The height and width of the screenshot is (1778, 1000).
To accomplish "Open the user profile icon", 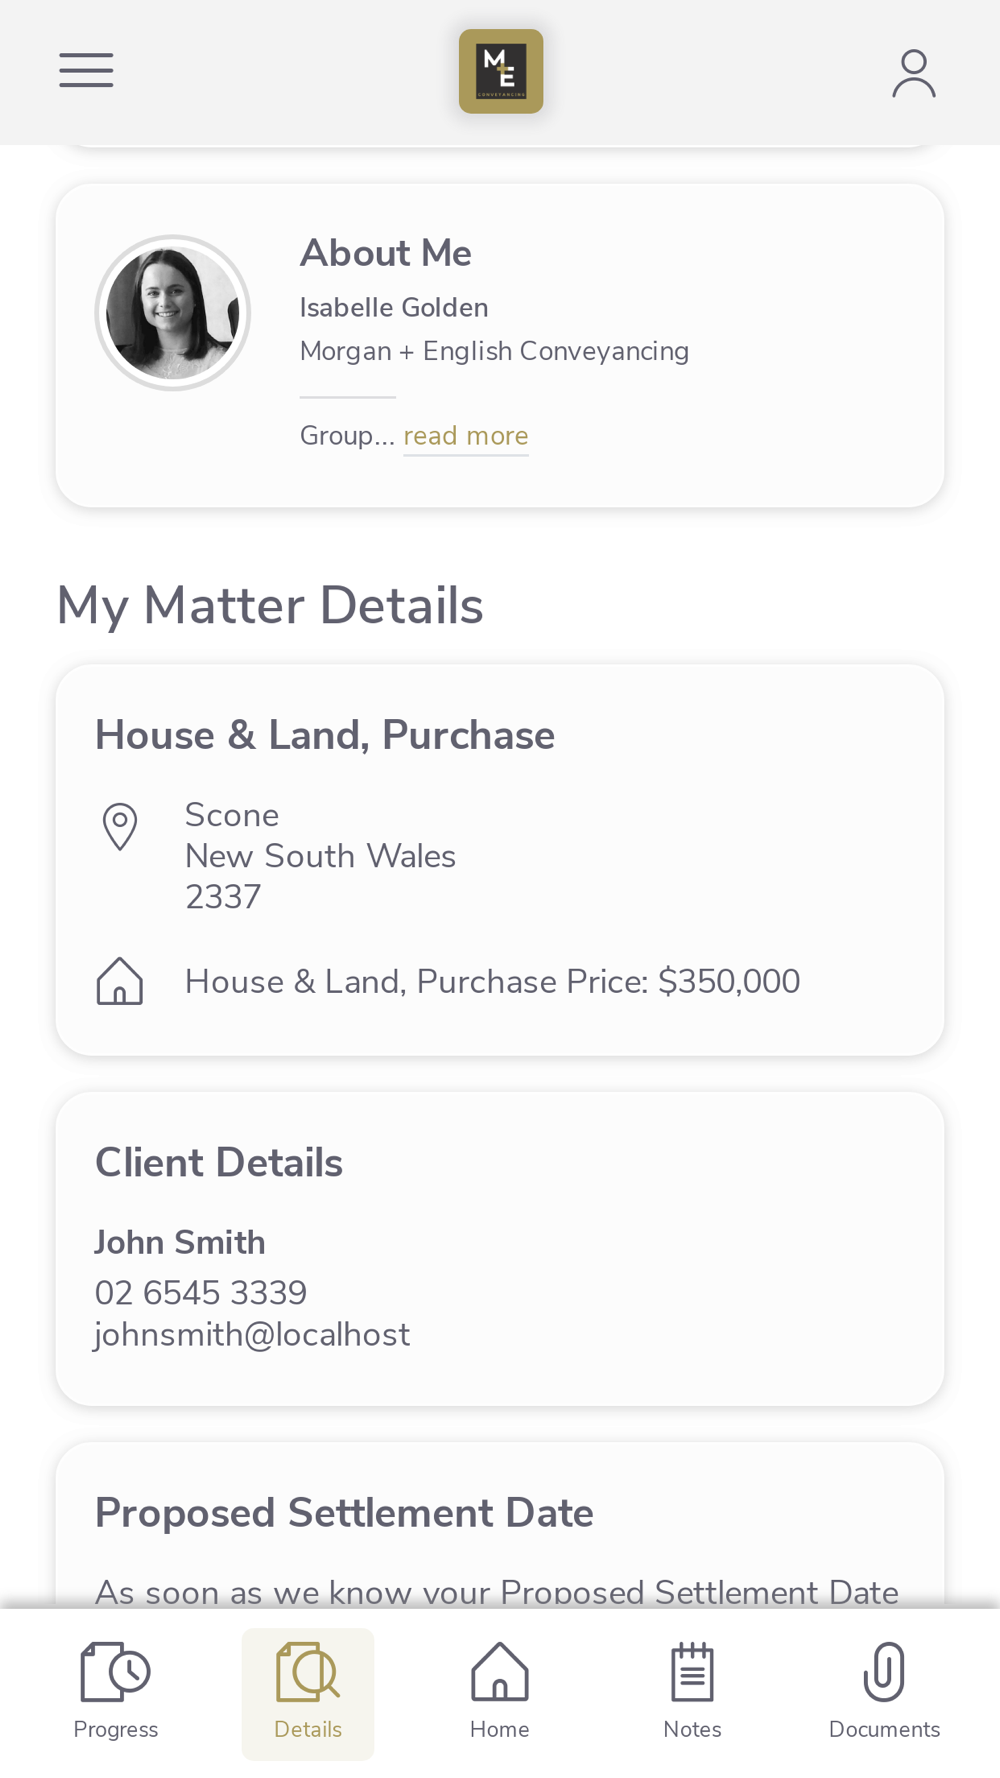I will tap(913, 73).
